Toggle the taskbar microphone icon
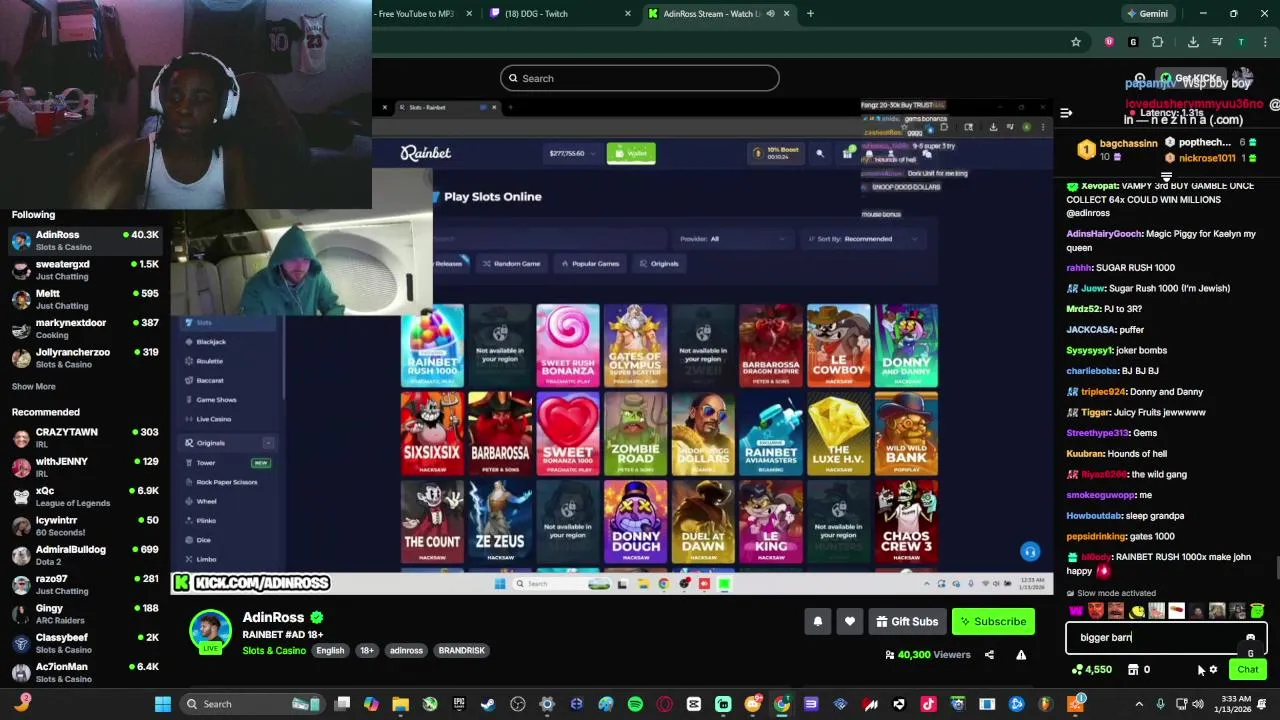This screenshot has width=1280, height=720. pos(1160,704)
